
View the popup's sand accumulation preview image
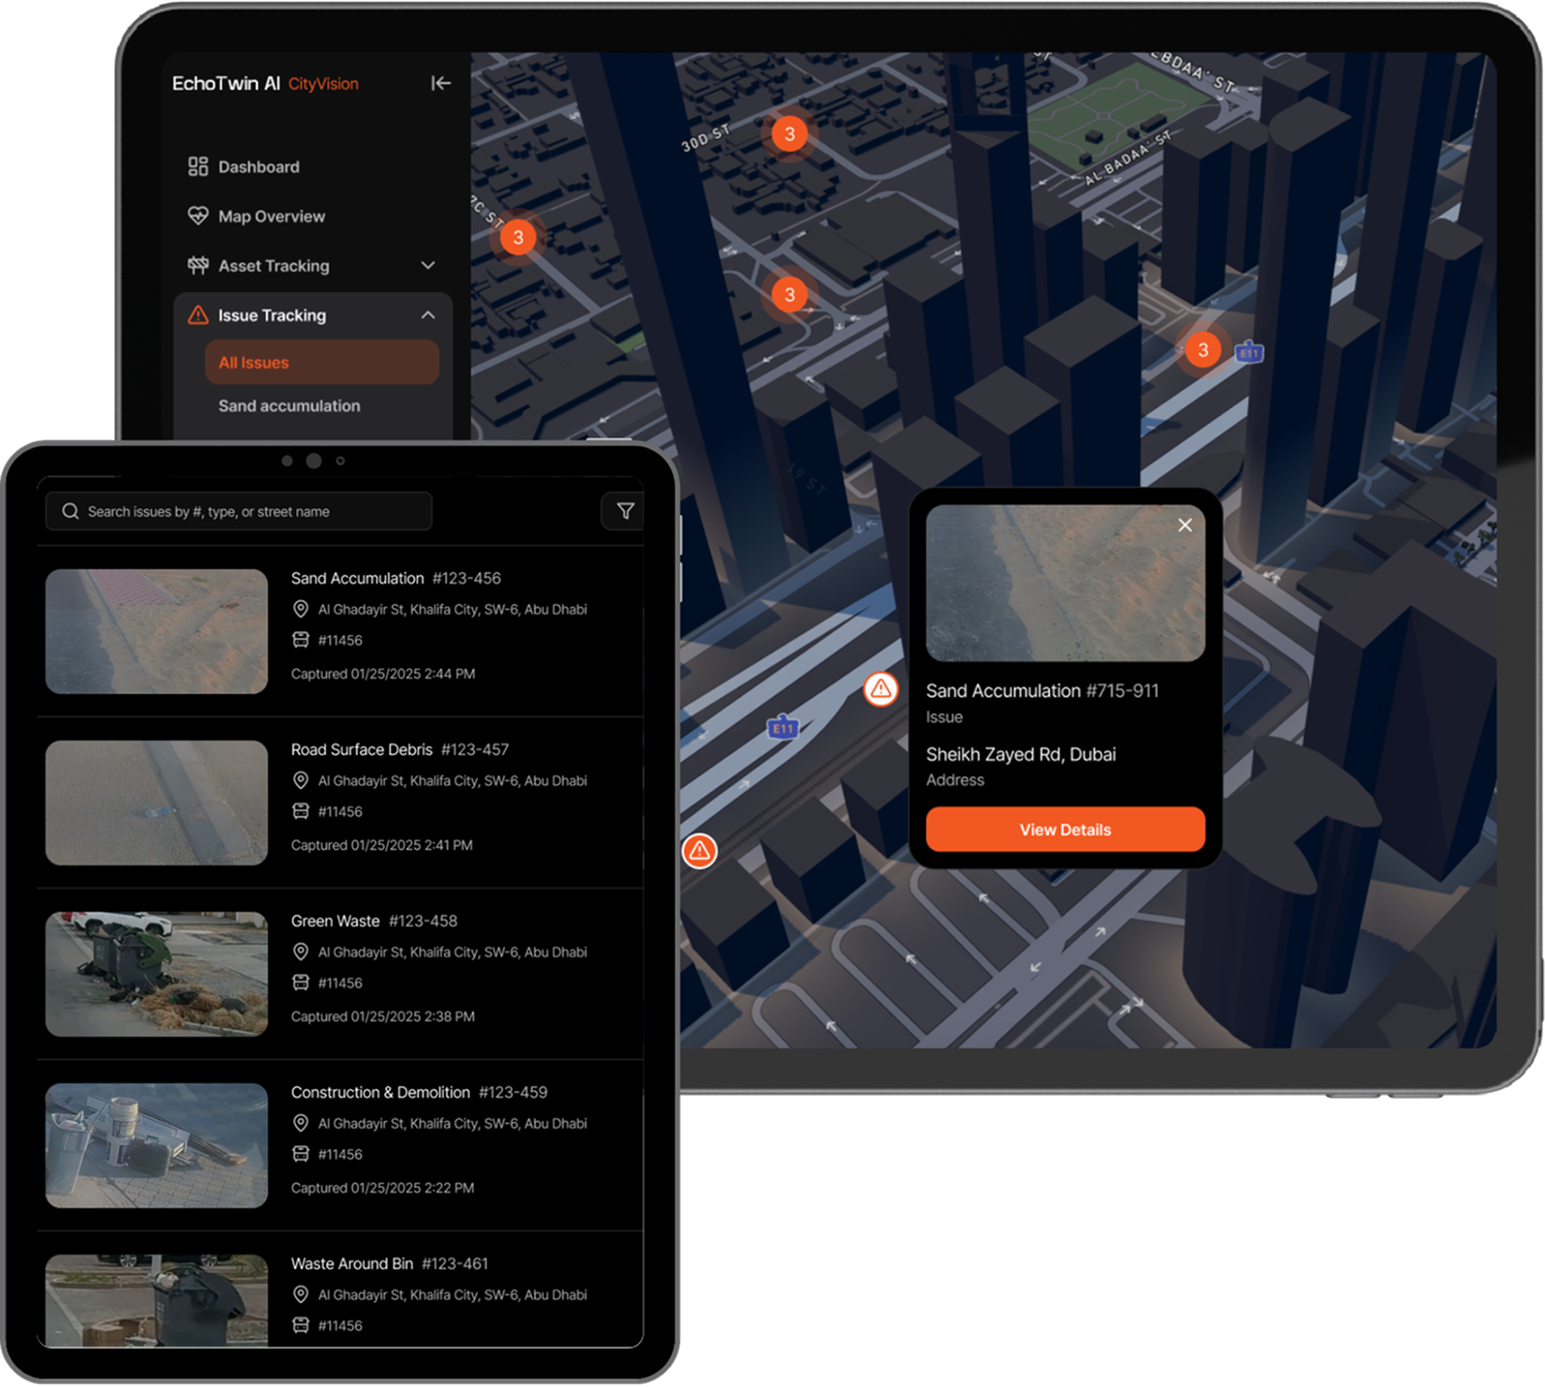pyautogui.click(x=1065, y=583)
